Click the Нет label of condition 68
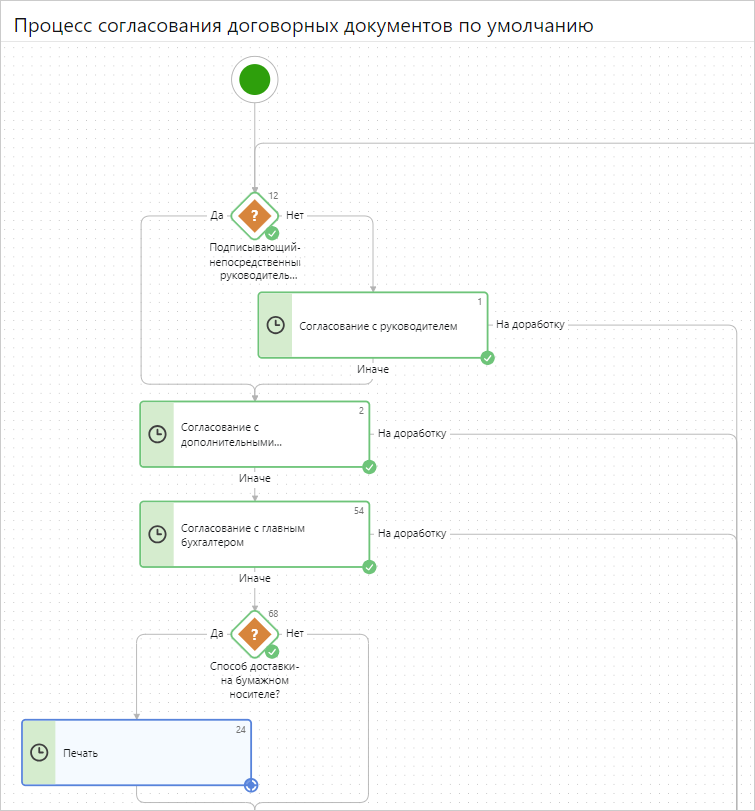 pyautogui.click(x=295, y=633)
